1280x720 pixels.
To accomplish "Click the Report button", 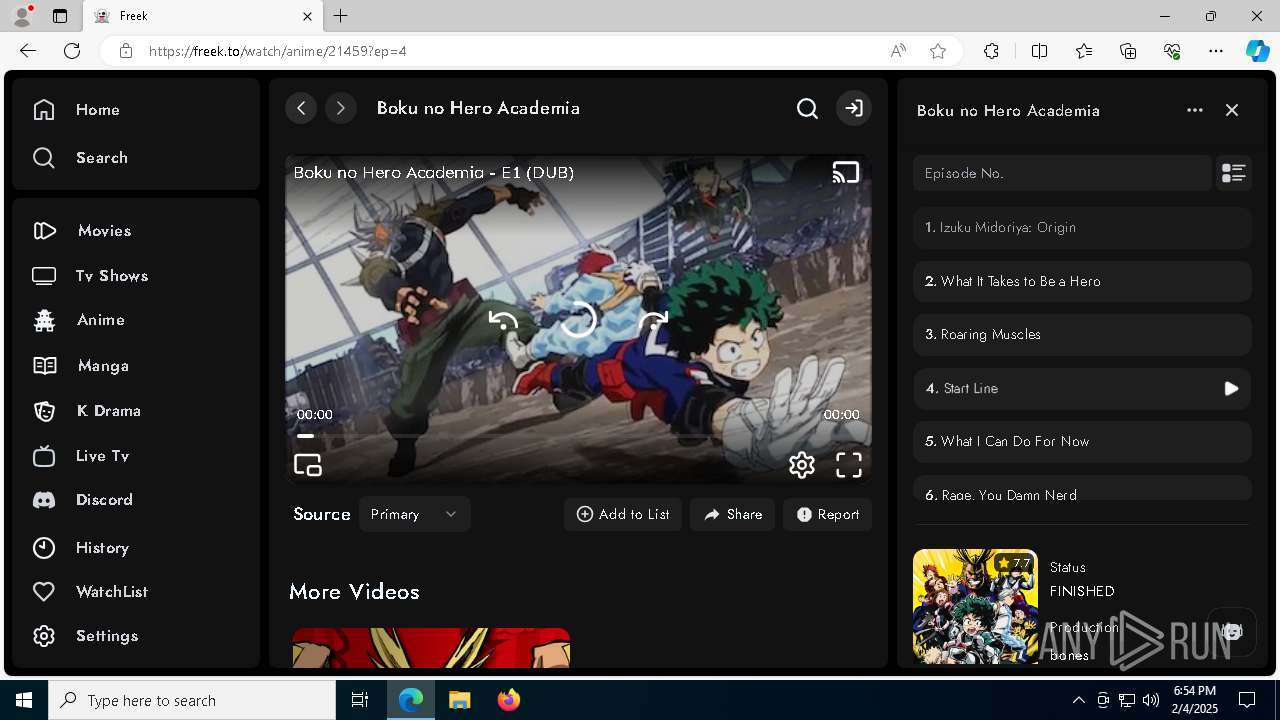I will 828,514.
